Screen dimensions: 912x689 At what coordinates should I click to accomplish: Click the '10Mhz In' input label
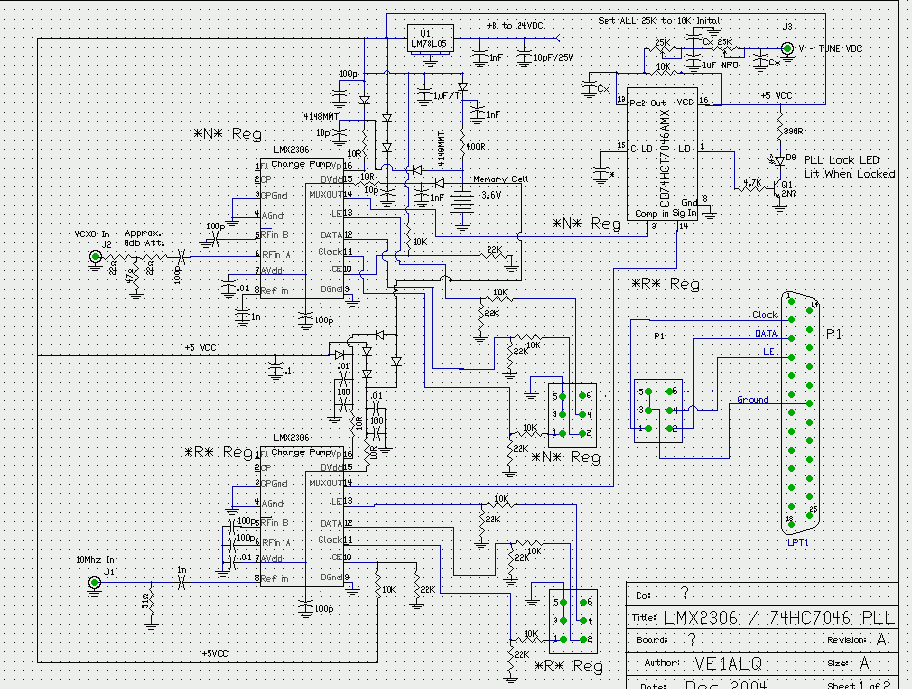tap(95, 560)
